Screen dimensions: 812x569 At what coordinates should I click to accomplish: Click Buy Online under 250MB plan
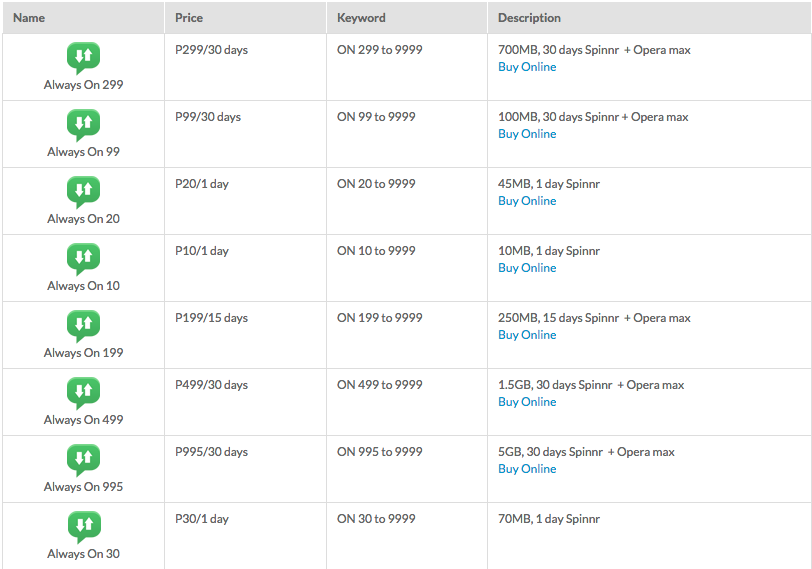[x=527, y=335]
